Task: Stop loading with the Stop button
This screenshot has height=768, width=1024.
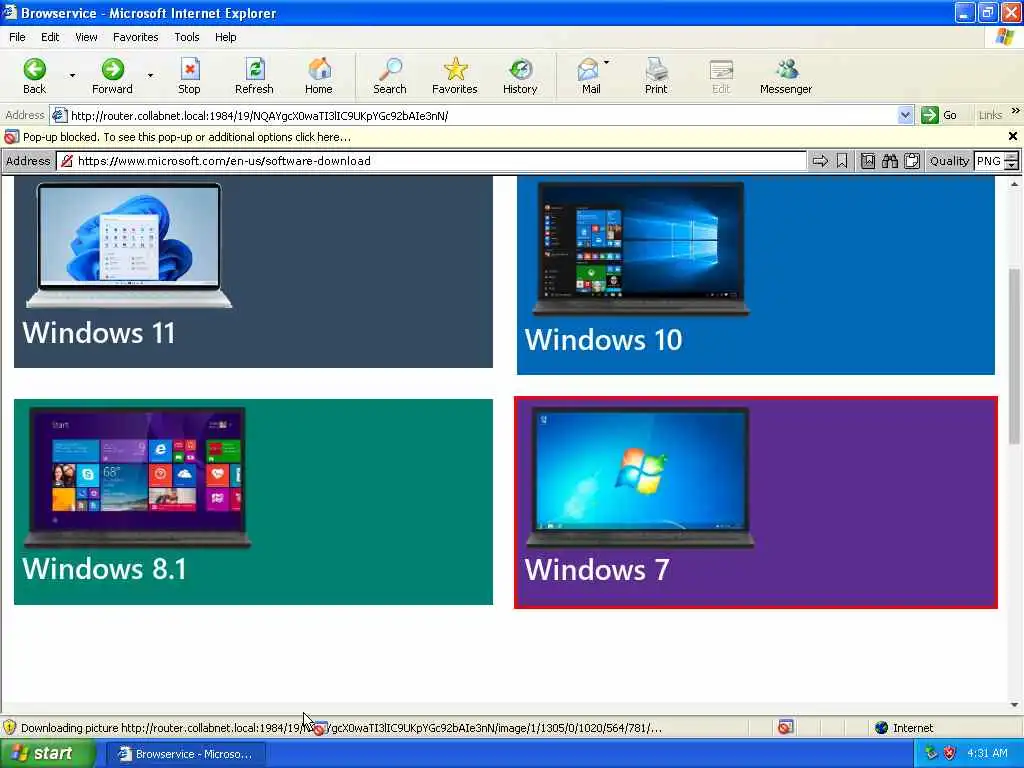Action: [x=189, y=76]
